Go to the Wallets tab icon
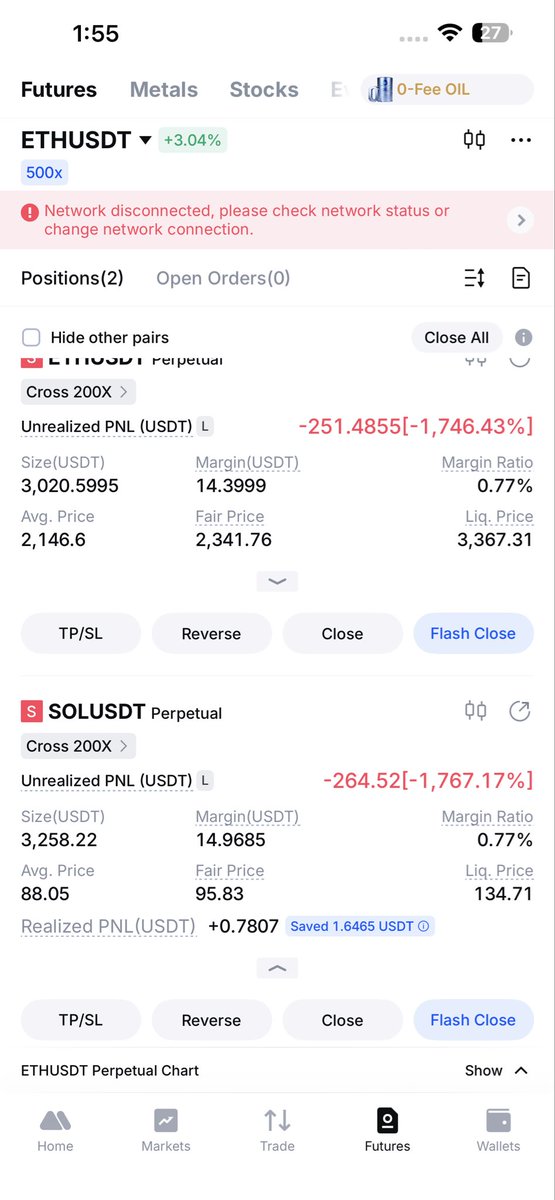Viewport: 555px width, 1200px height. pyautogui.click(x=498, y=1120)
